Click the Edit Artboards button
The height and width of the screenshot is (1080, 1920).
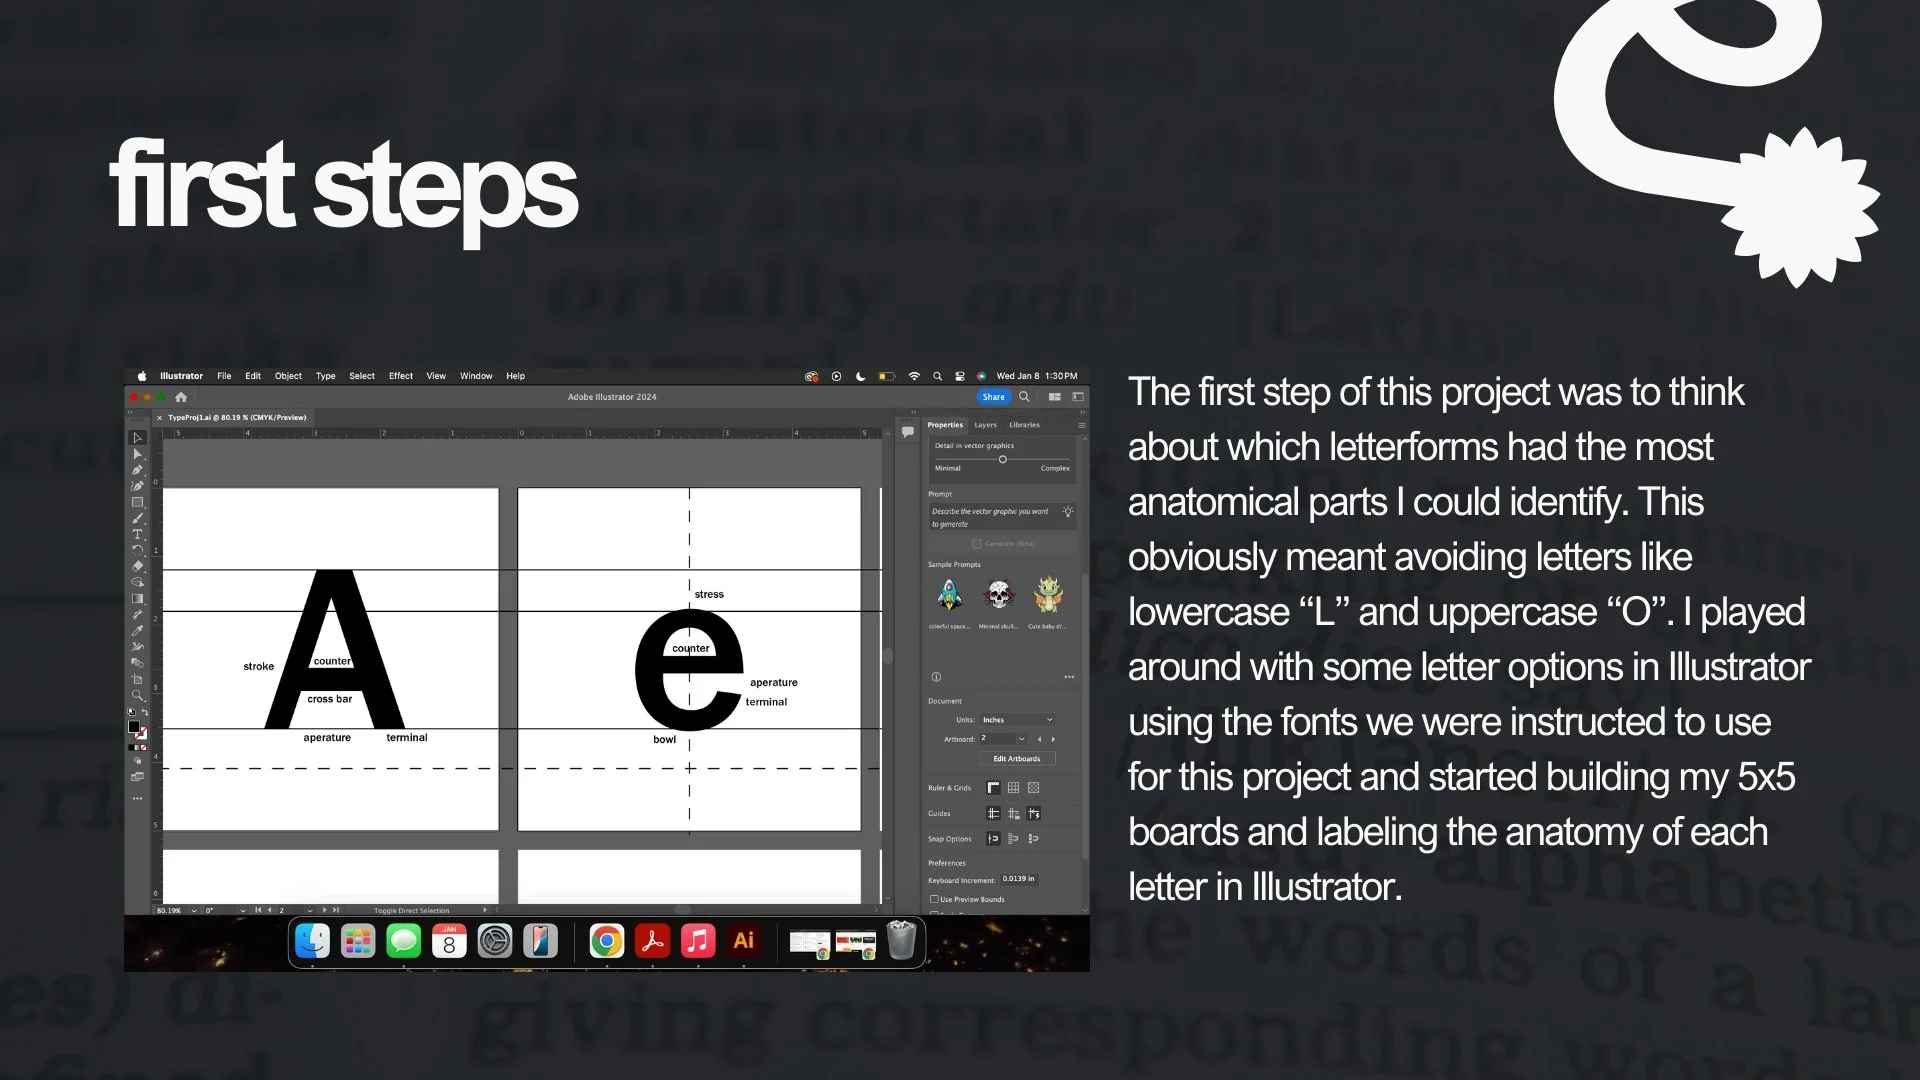pos(1016,759)
